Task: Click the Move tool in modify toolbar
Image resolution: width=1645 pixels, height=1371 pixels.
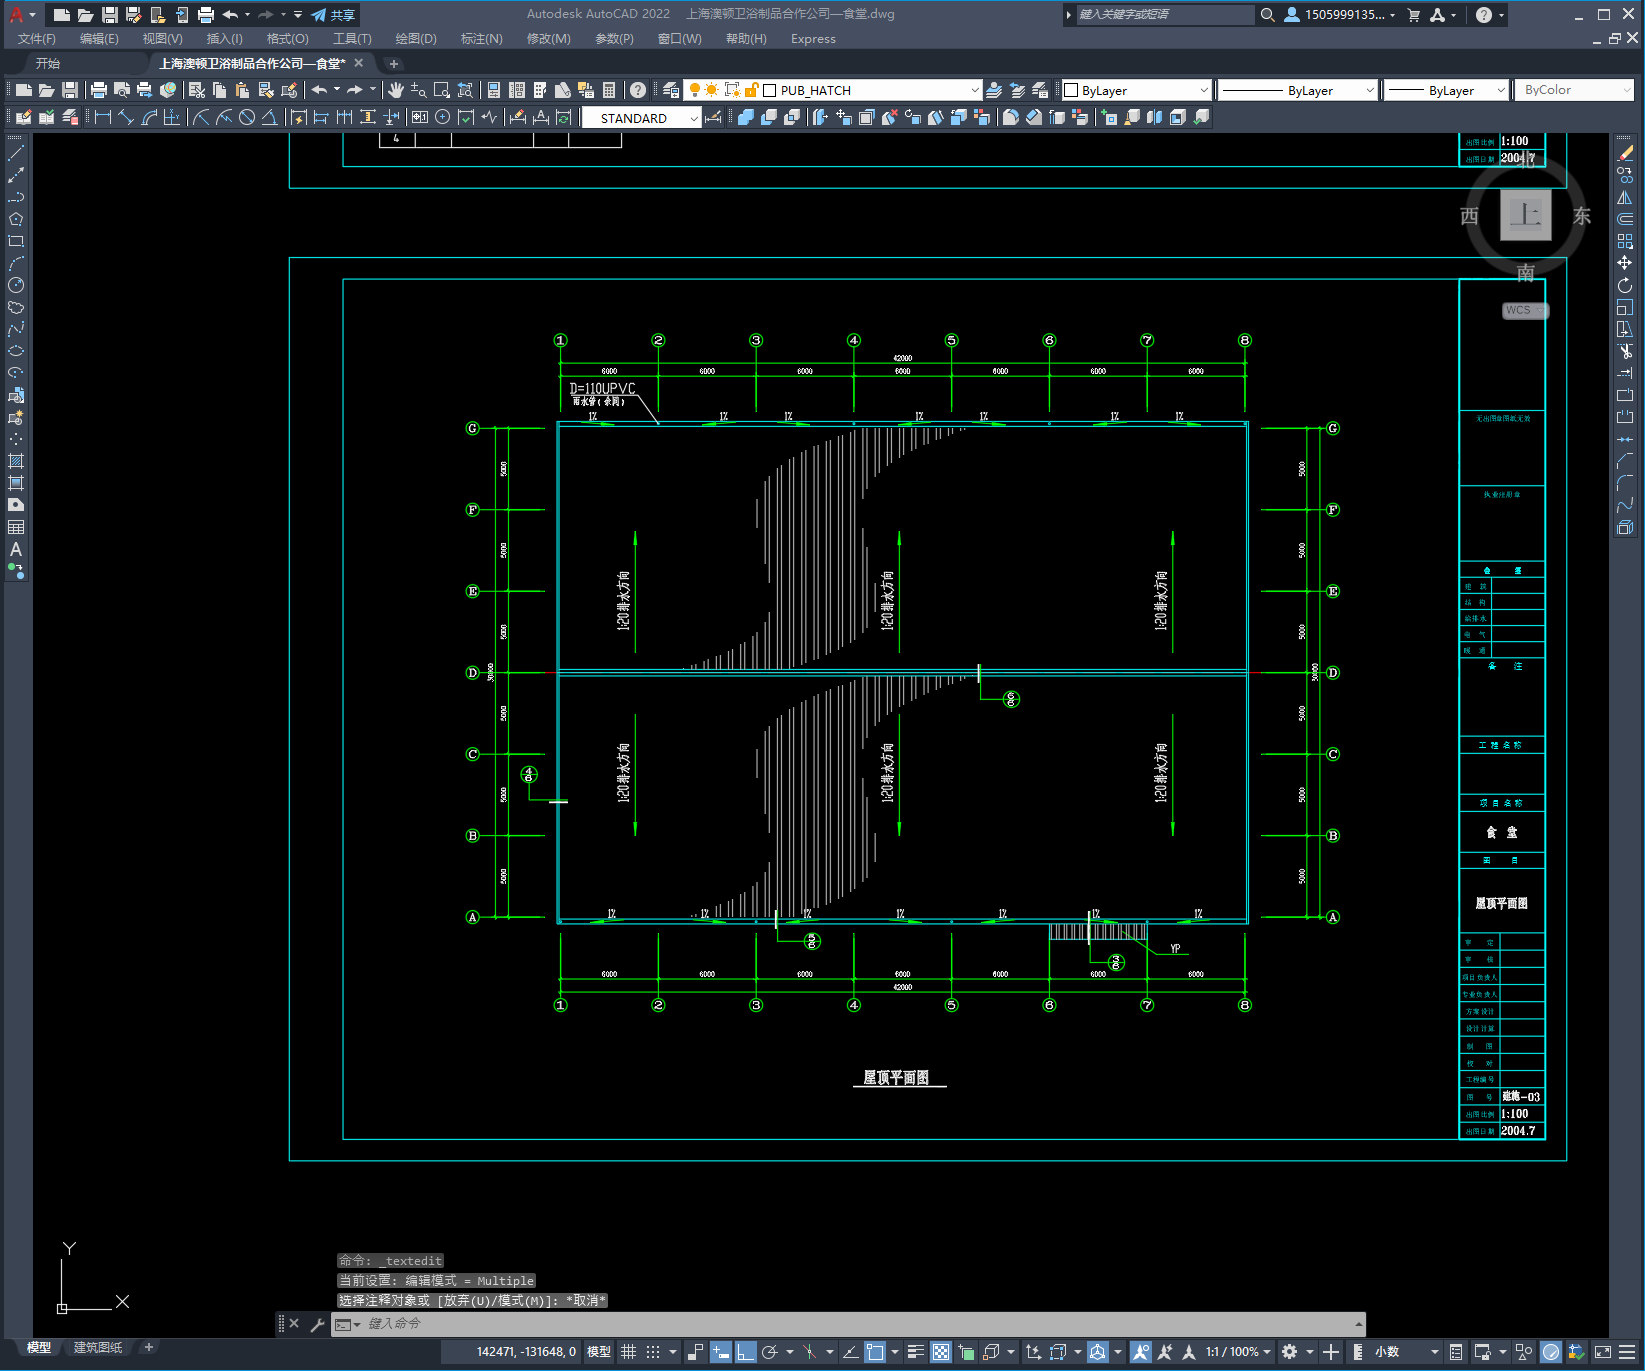Action: pos(1625,263)
